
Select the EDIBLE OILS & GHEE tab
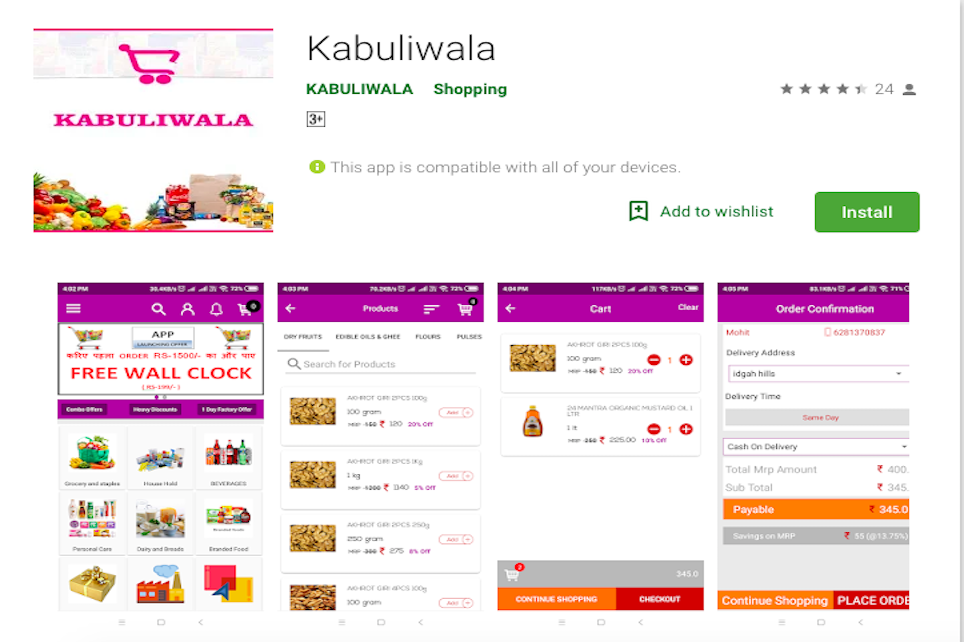368,337
